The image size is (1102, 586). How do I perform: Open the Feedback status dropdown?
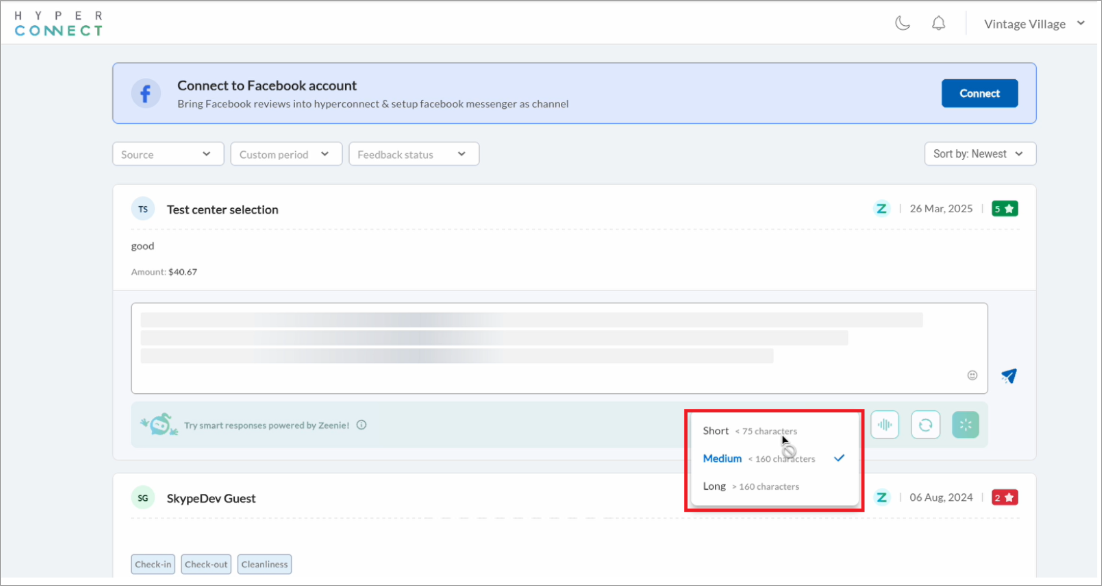click(x=414, y=154)
